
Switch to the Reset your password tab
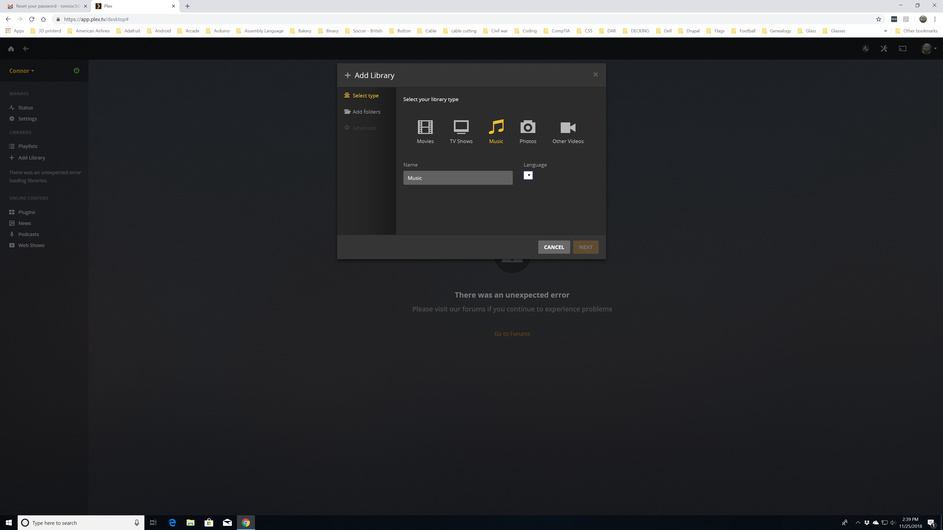47,6
